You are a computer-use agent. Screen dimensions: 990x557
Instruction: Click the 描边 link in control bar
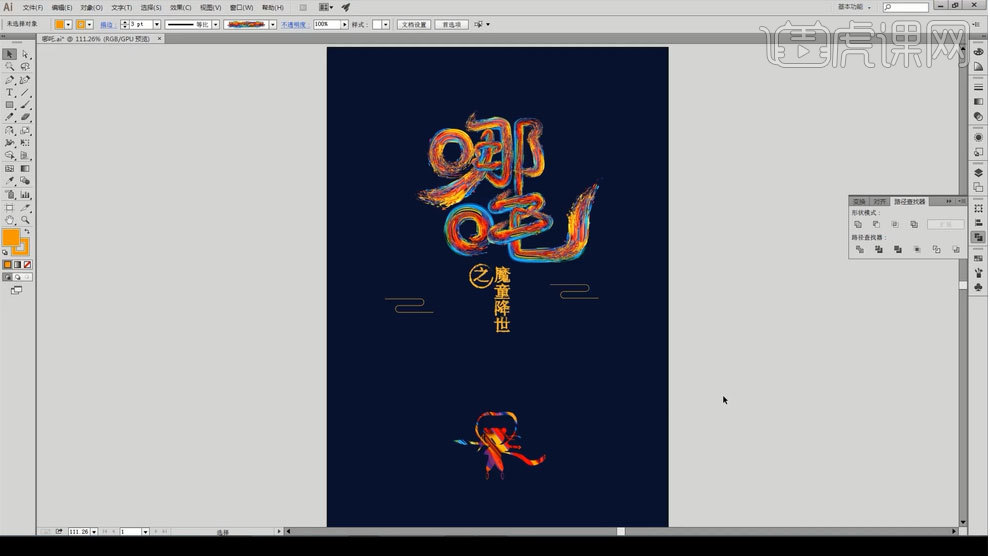pyautogui.click(x=107, y=25)
